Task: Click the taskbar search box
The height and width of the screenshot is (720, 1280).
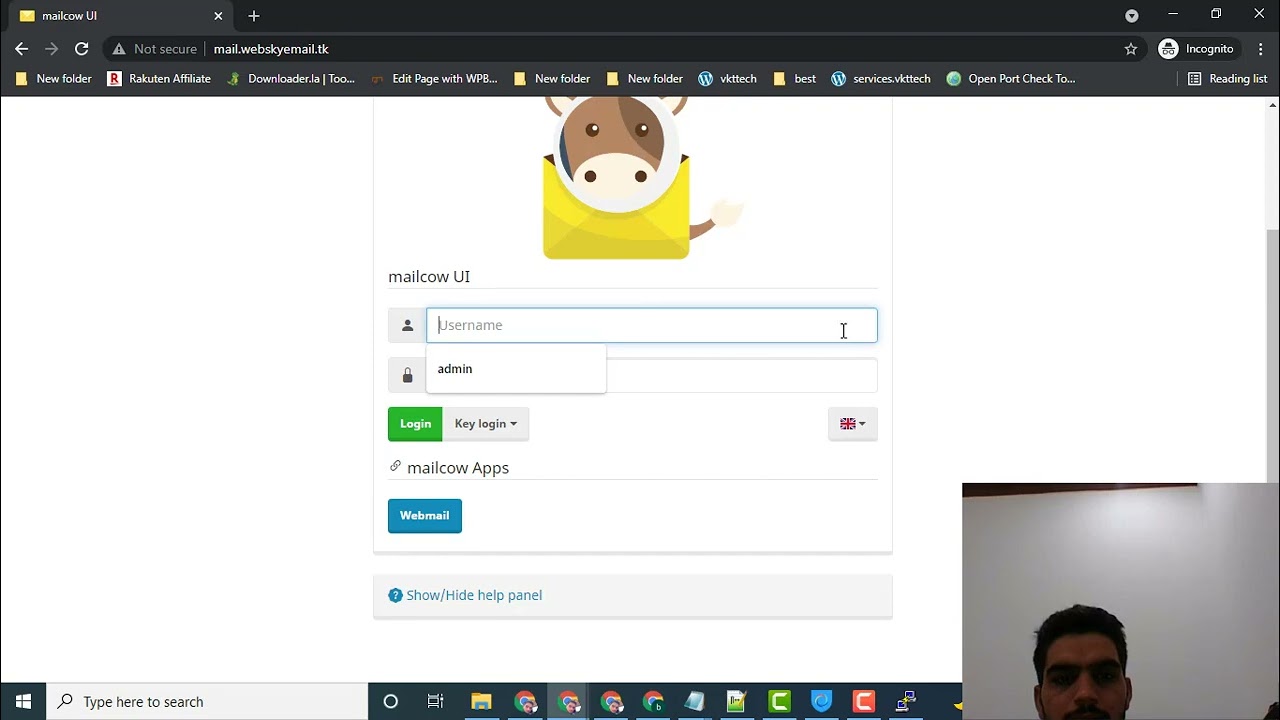Action: pyautogui.click(x=208, y=701)
